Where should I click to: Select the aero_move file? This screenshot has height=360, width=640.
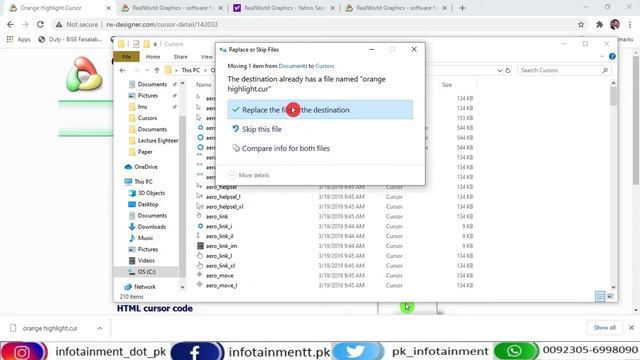(x=220, y=276)
